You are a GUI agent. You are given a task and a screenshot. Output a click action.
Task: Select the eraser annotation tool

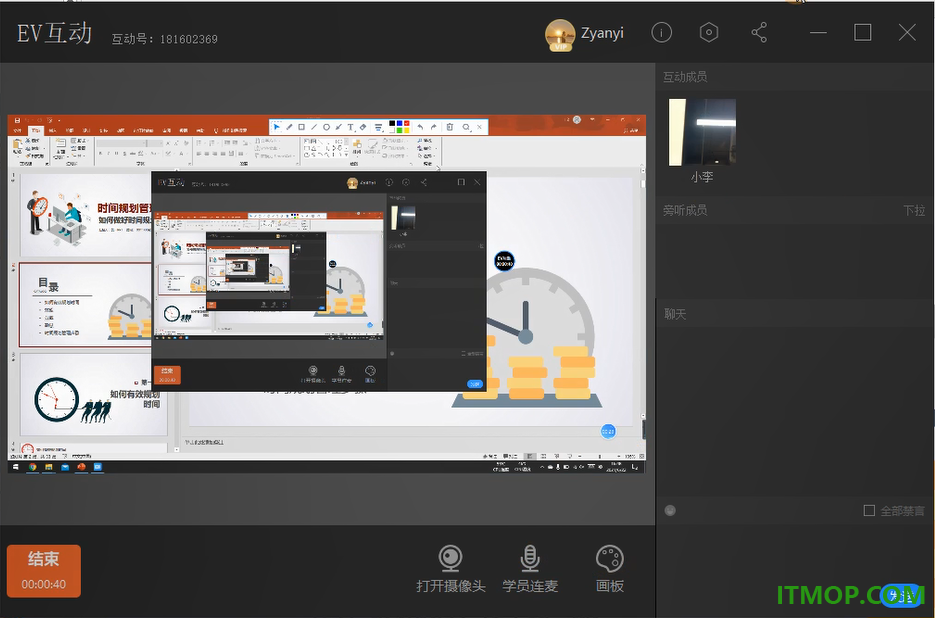click(x=363, y=126)
